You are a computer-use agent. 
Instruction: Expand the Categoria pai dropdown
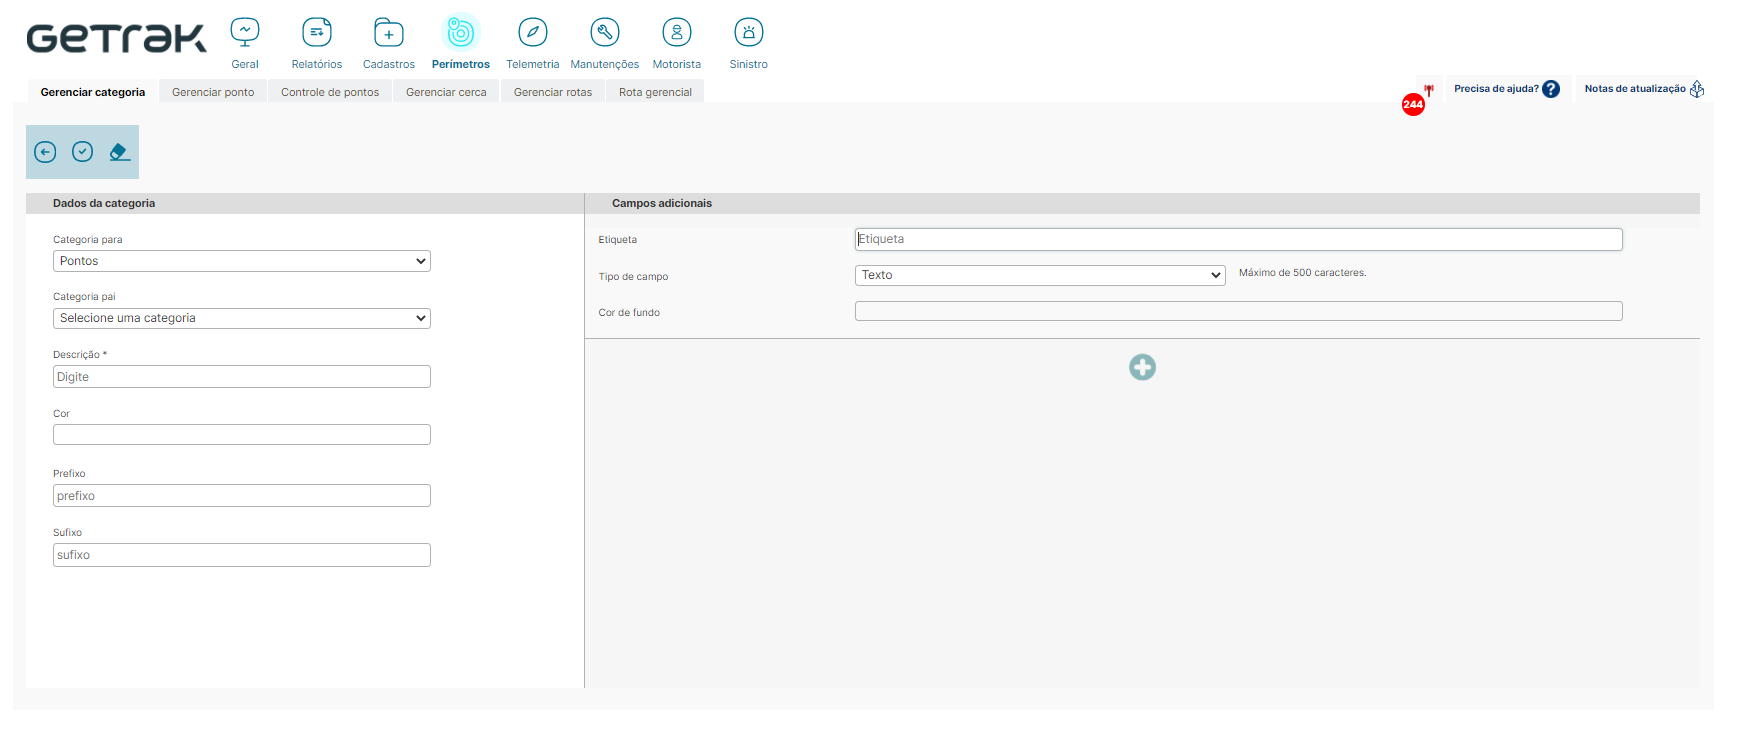coord(242,318)
